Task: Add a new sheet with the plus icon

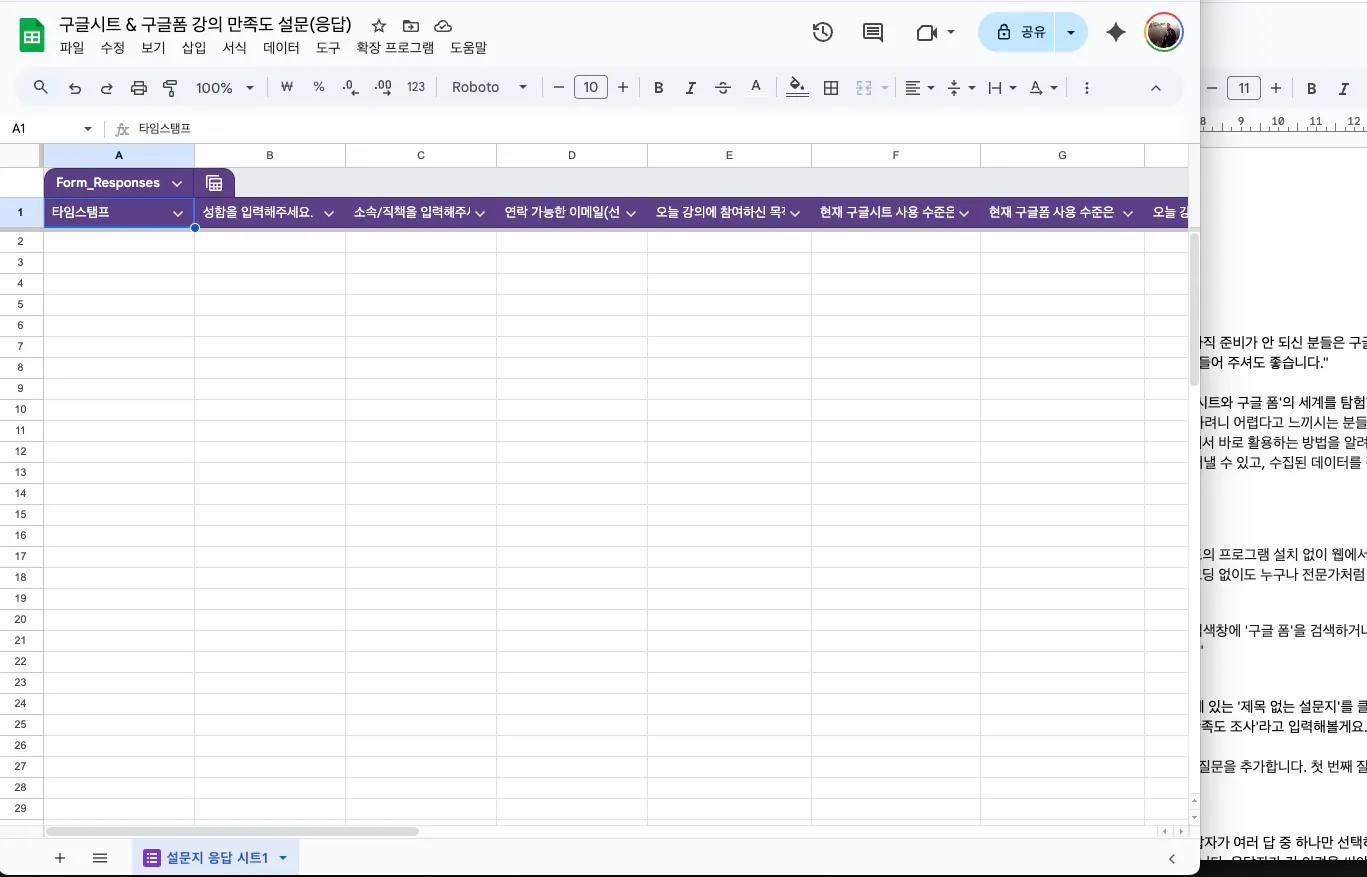Action: click(60, 858)
